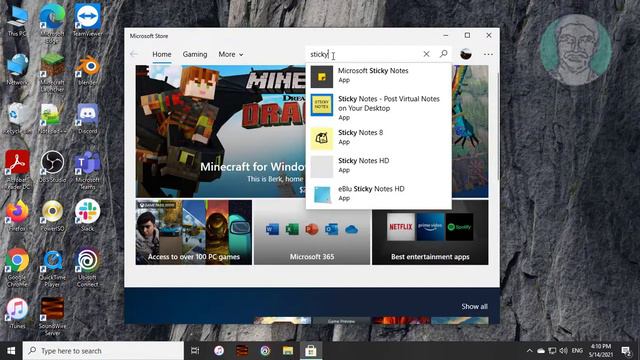Viewport: 640px width, 360px height.
Task: Open Acrobat Reader DC shortcut
Action: coord(17,170)
